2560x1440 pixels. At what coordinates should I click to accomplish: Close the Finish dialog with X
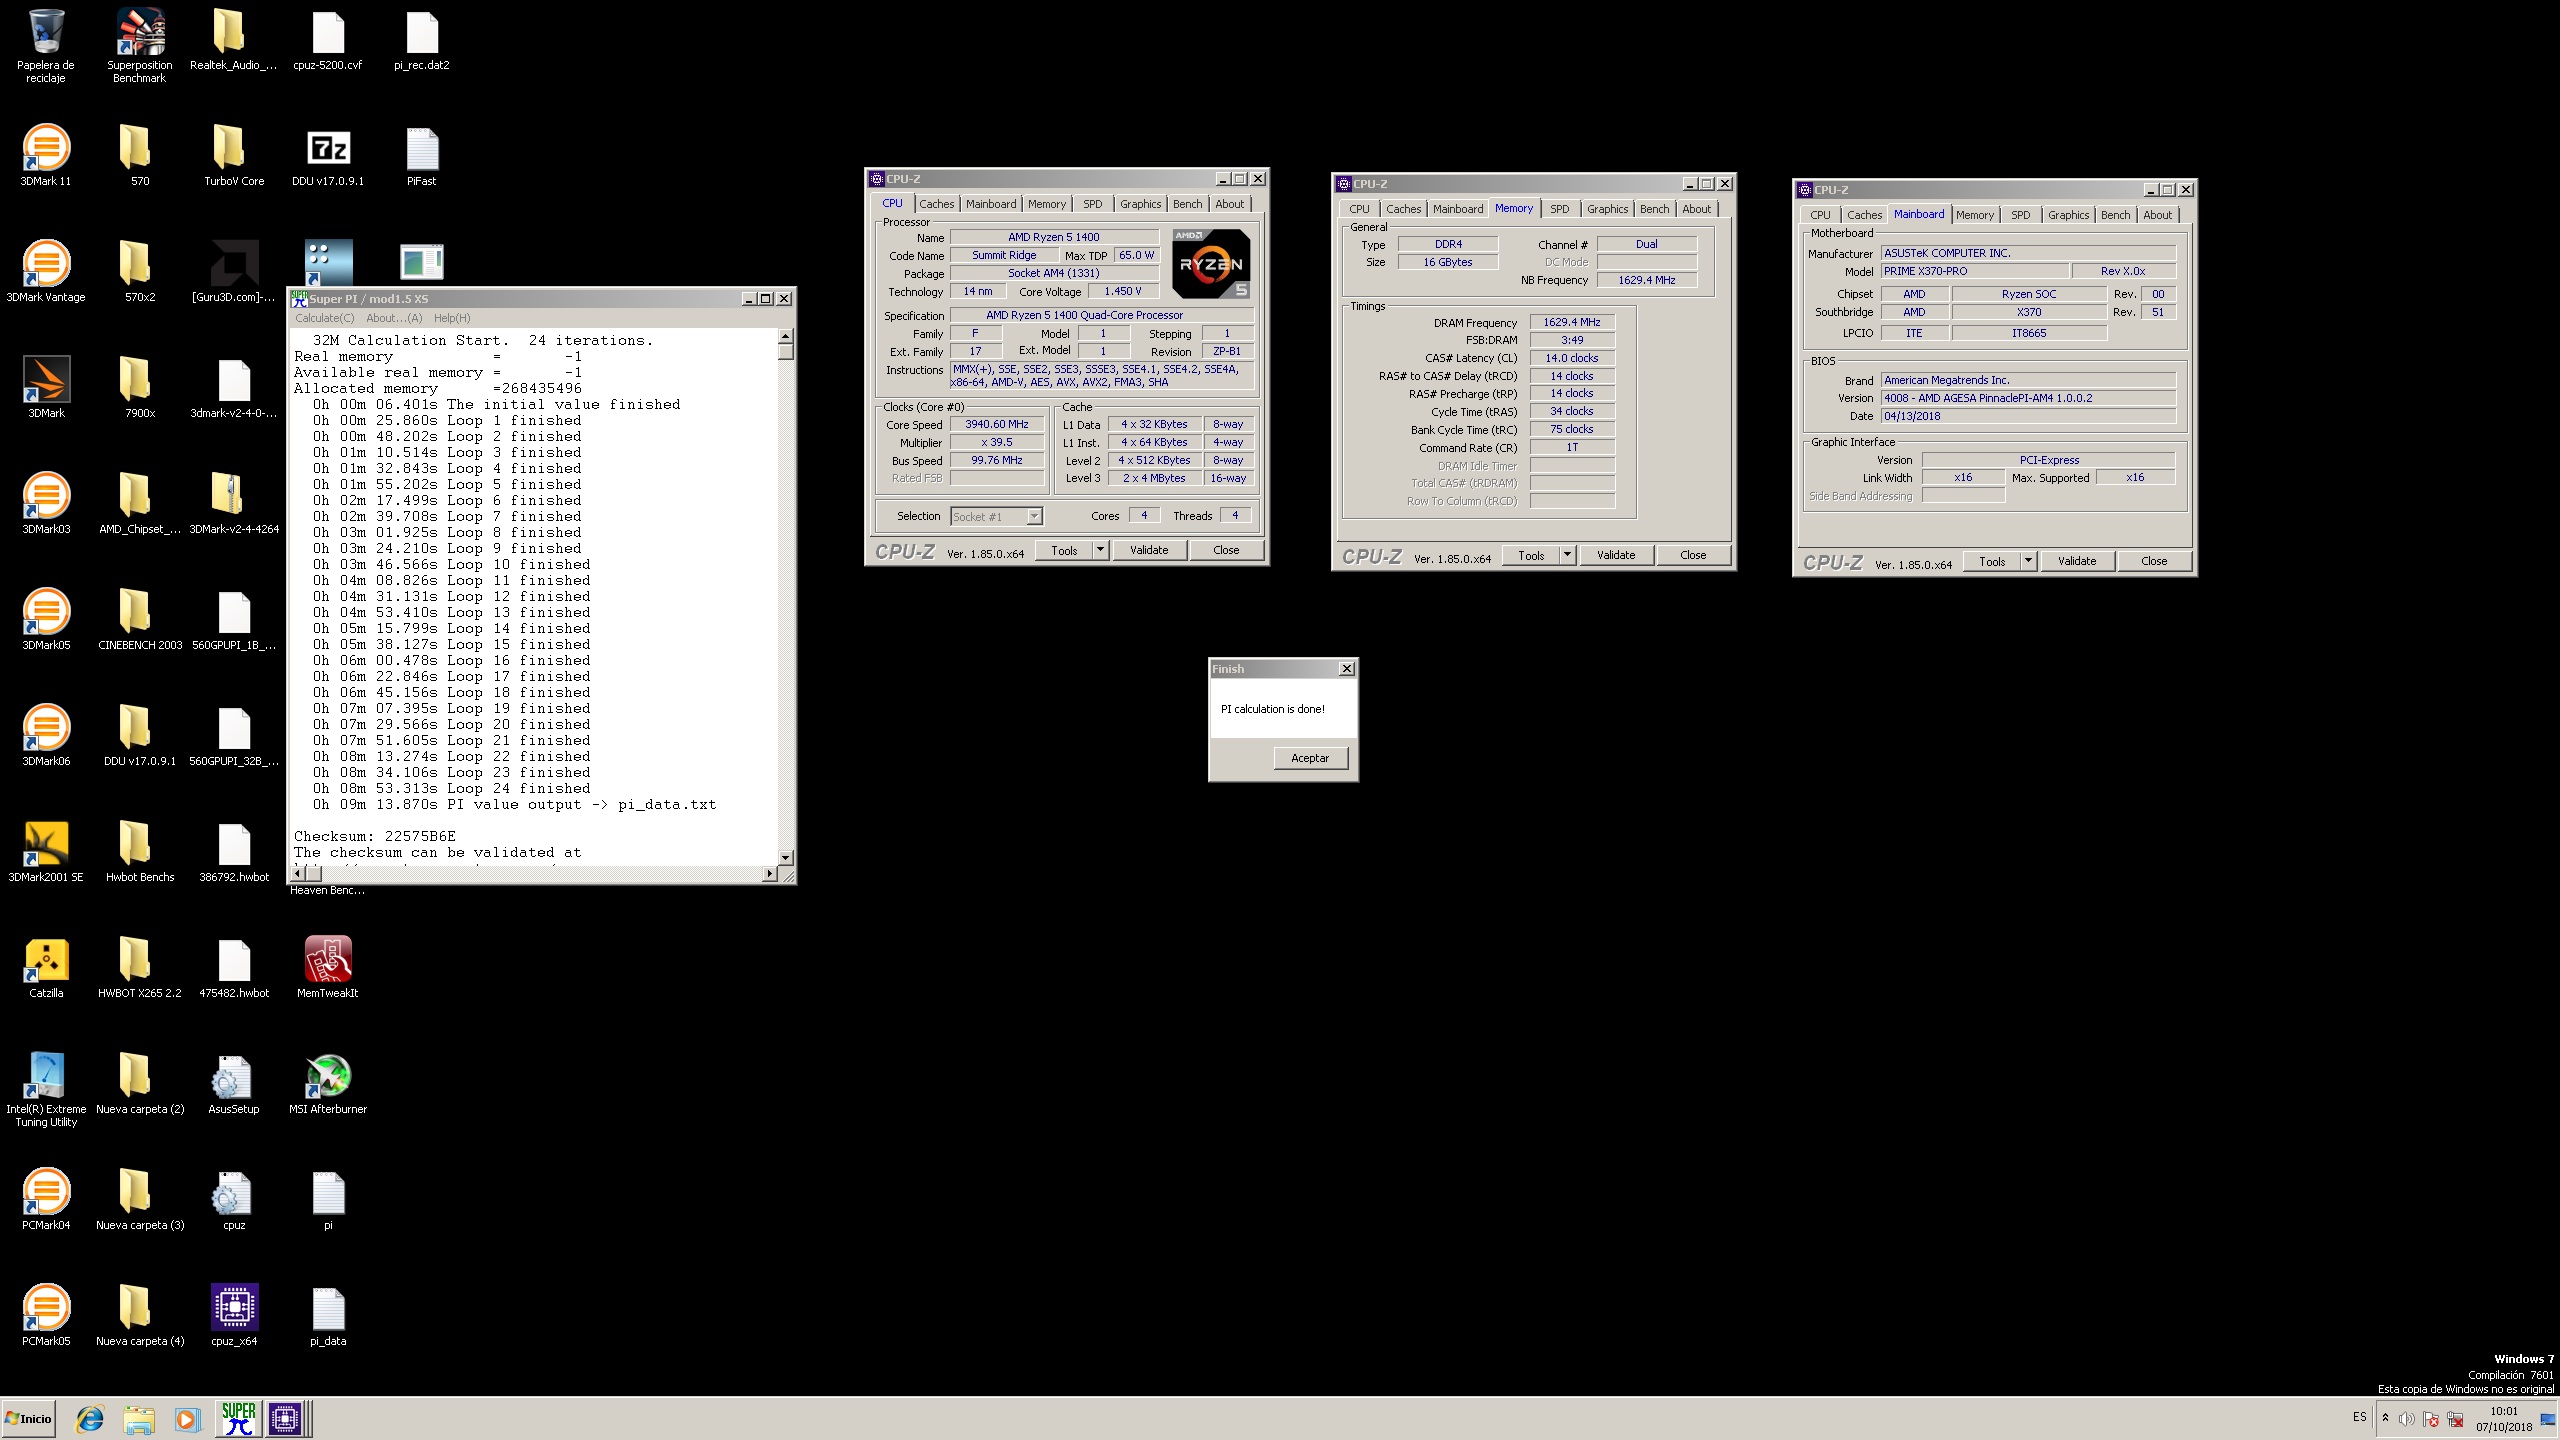tap(1347, 669)
